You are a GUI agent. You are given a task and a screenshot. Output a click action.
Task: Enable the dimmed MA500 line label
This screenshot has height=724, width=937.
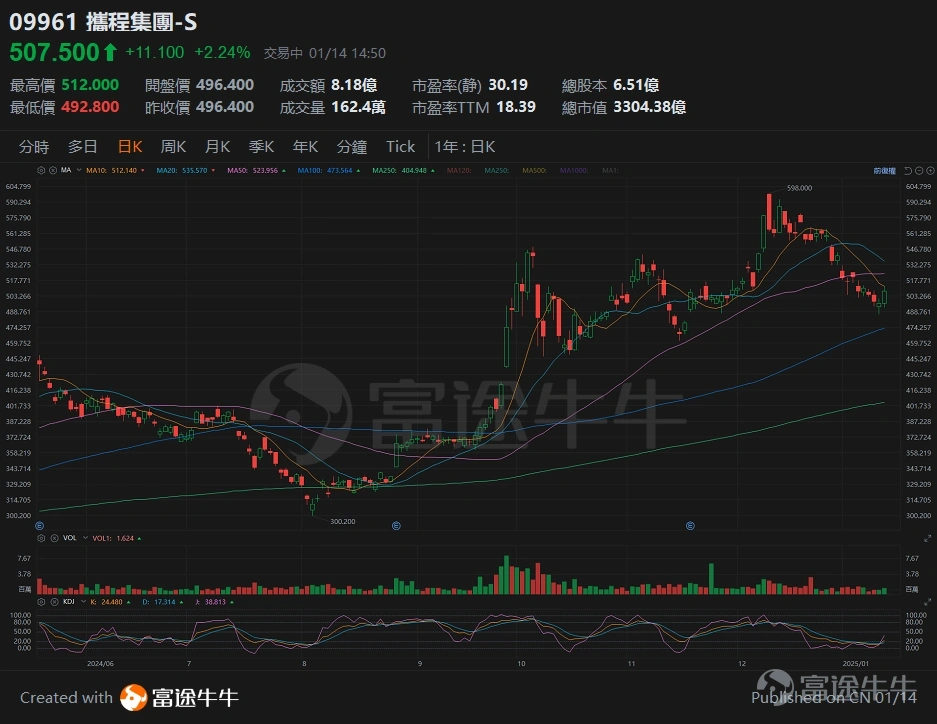[x=534, y=170]
